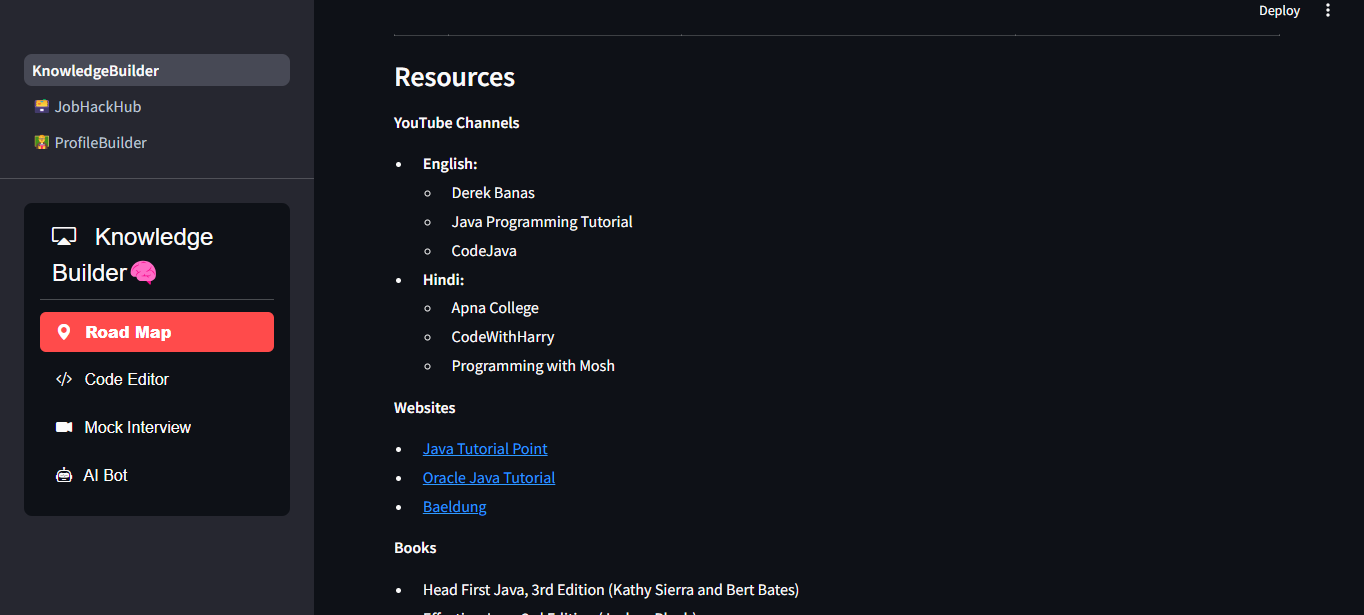1364x615 pixels.
Task: Click the Apna College list item
Action: click(495, 308)
